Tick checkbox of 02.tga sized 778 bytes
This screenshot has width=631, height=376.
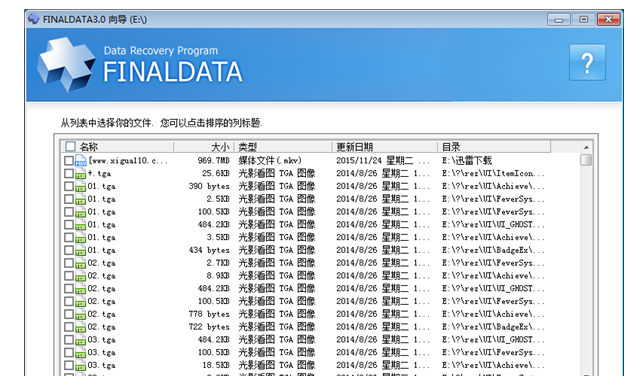pos(69,314)
